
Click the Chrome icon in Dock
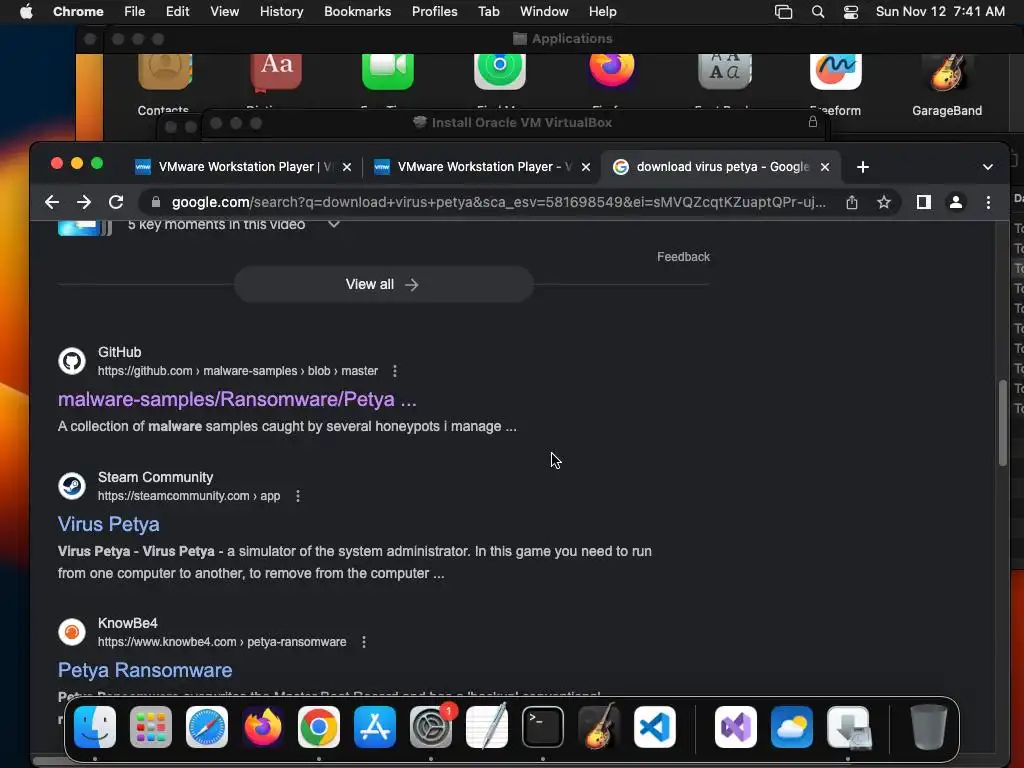click(x=319, y=727)
